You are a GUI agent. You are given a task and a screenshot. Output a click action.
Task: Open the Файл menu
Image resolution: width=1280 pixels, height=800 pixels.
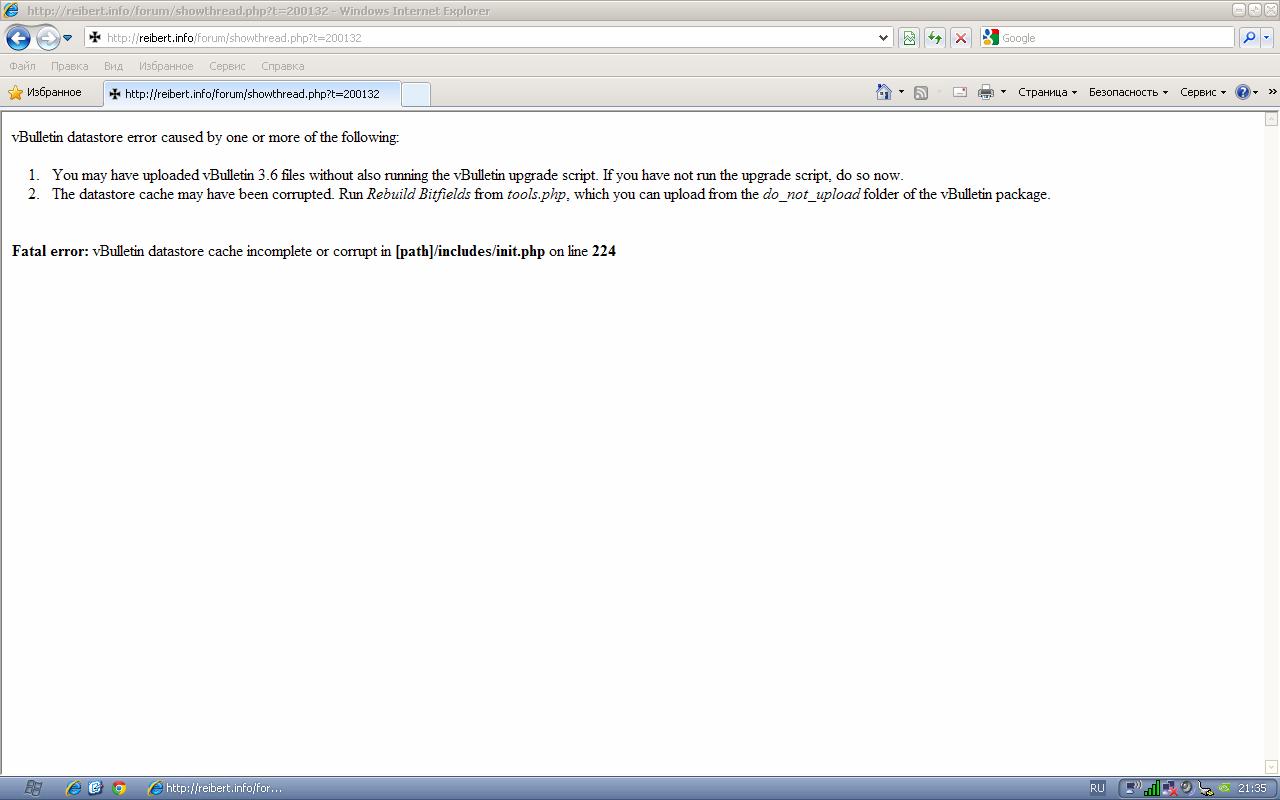point(22,66)
